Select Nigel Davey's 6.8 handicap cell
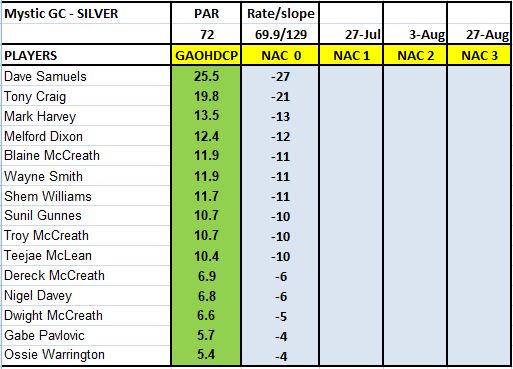 [206, 296]
